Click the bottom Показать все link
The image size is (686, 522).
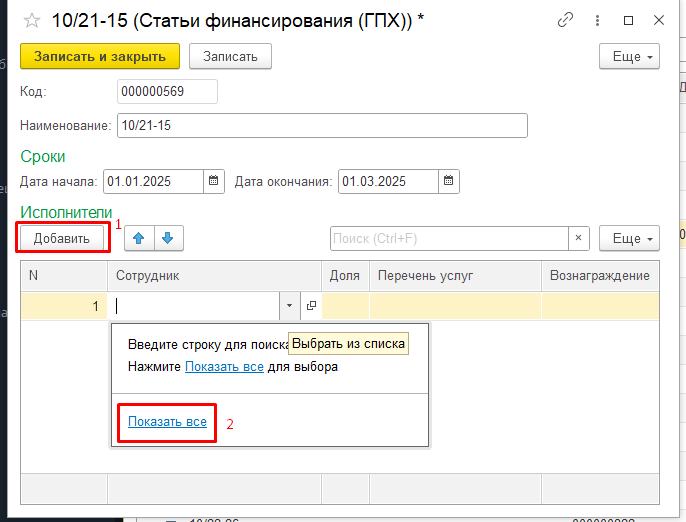coord(167,422)
